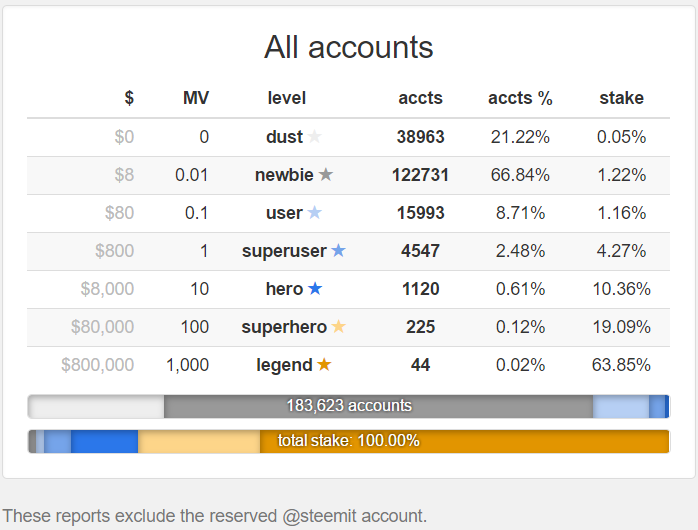Click the blue star next to superuser
Screen dimensions: 698x530
(x=338, y=251)
